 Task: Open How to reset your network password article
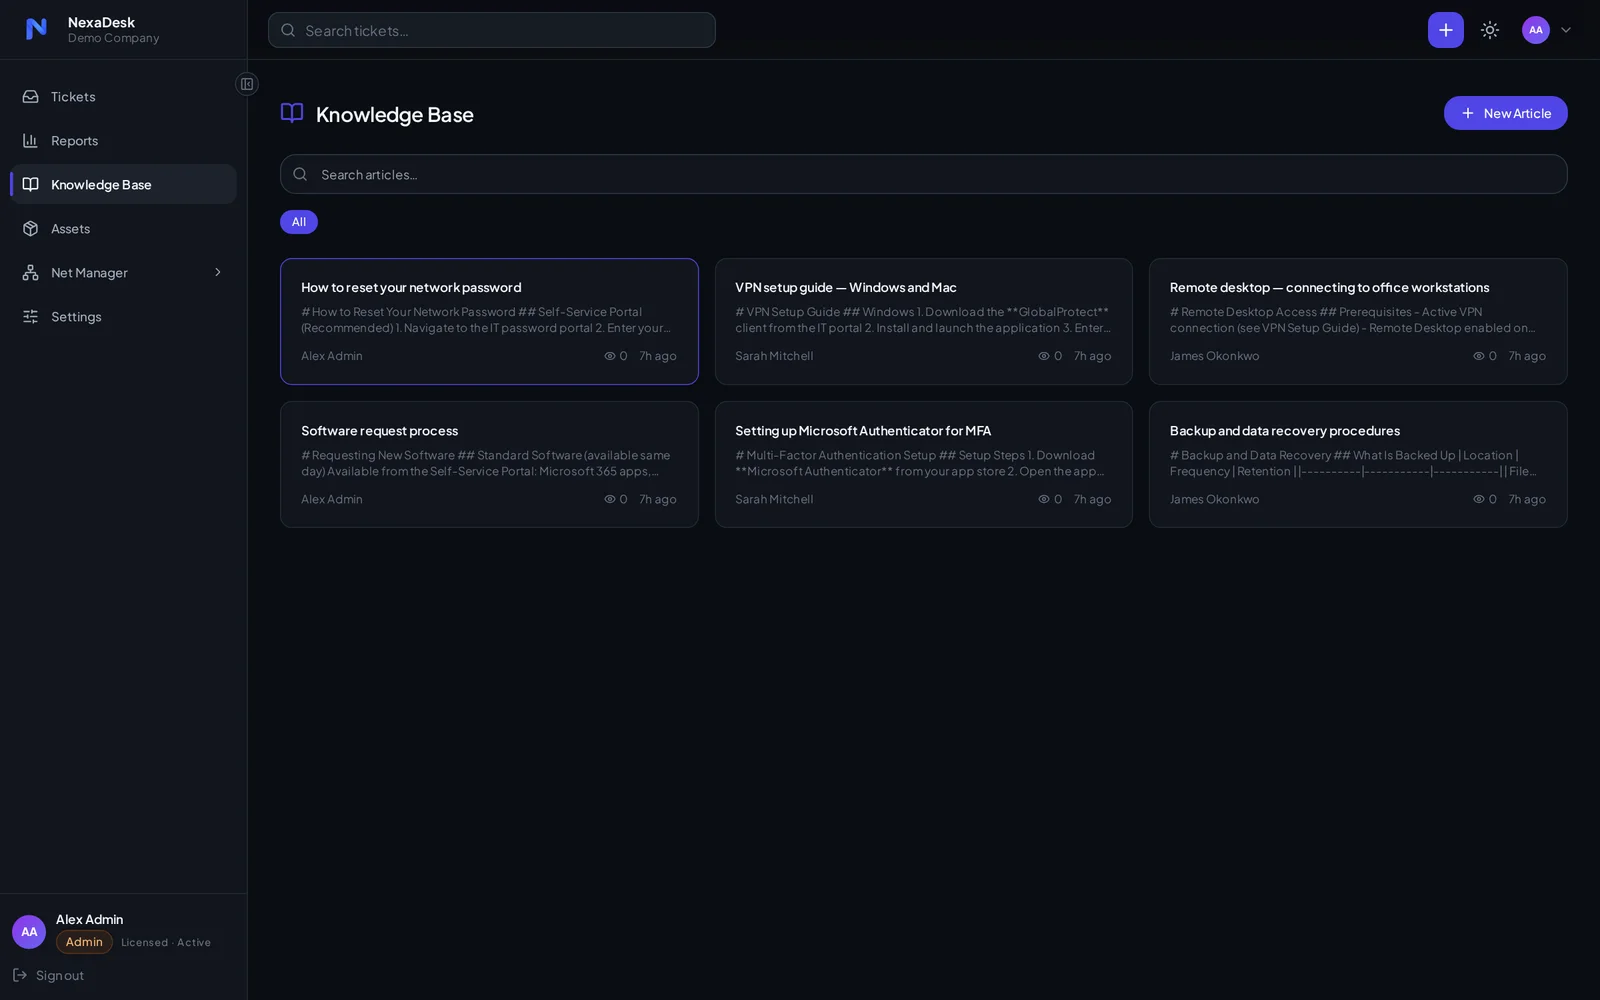click(489, 321)
